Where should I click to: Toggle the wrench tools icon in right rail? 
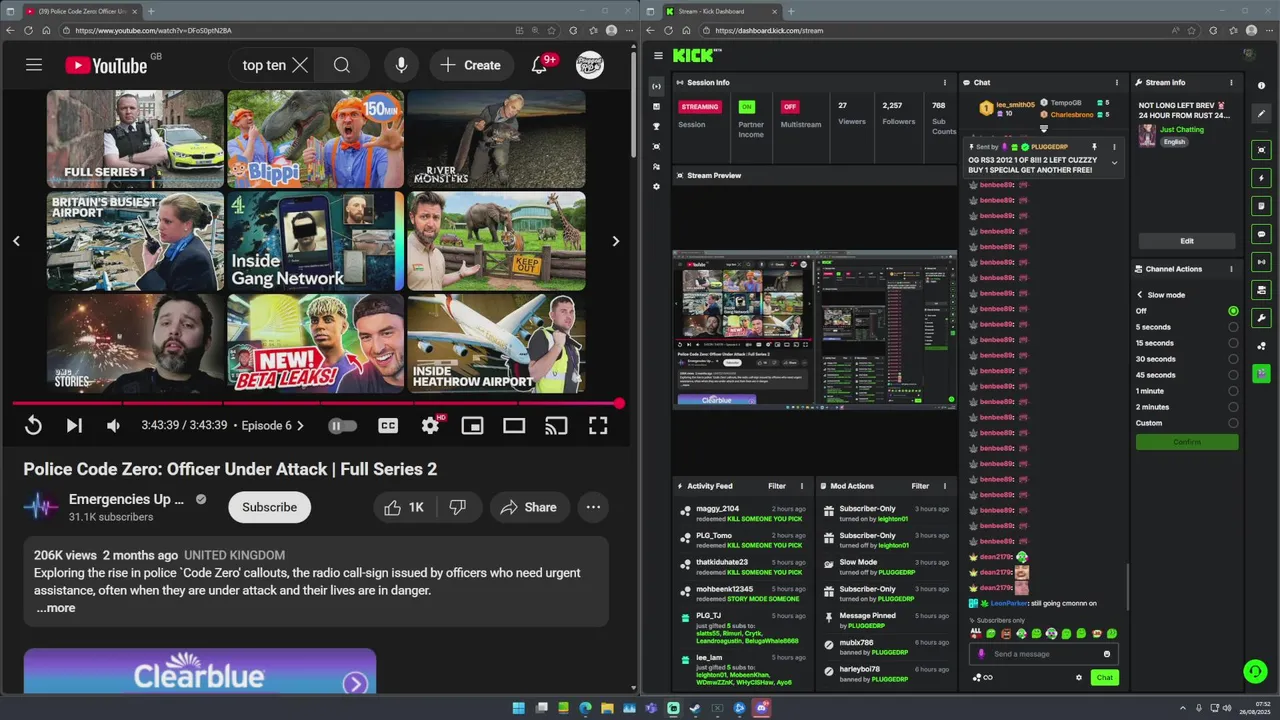pyautogui.click(x=1262, y=318)
